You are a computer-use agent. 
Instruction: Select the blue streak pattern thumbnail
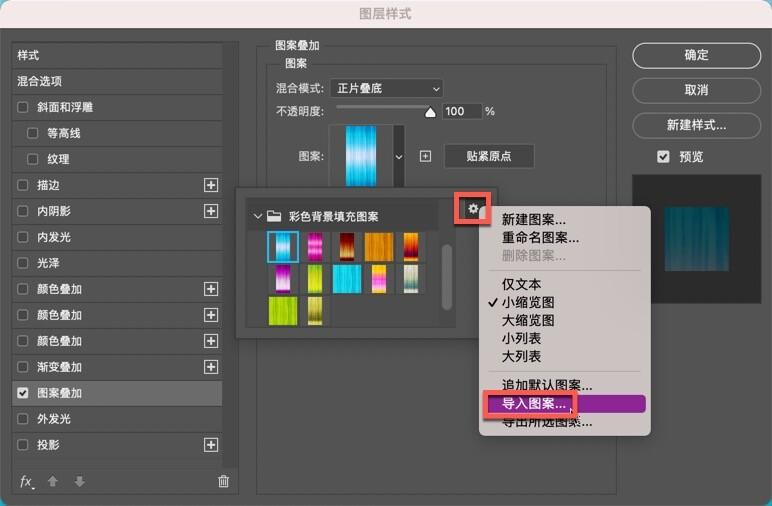click(283, 246)
